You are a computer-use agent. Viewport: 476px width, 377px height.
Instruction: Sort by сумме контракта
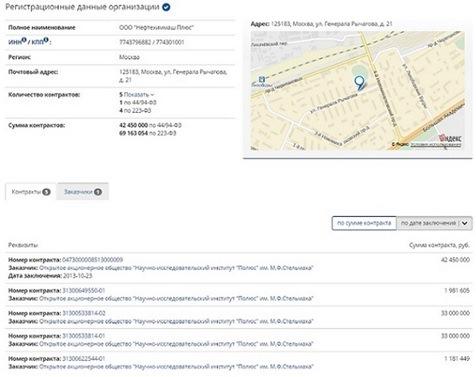[x=364, y=223]
